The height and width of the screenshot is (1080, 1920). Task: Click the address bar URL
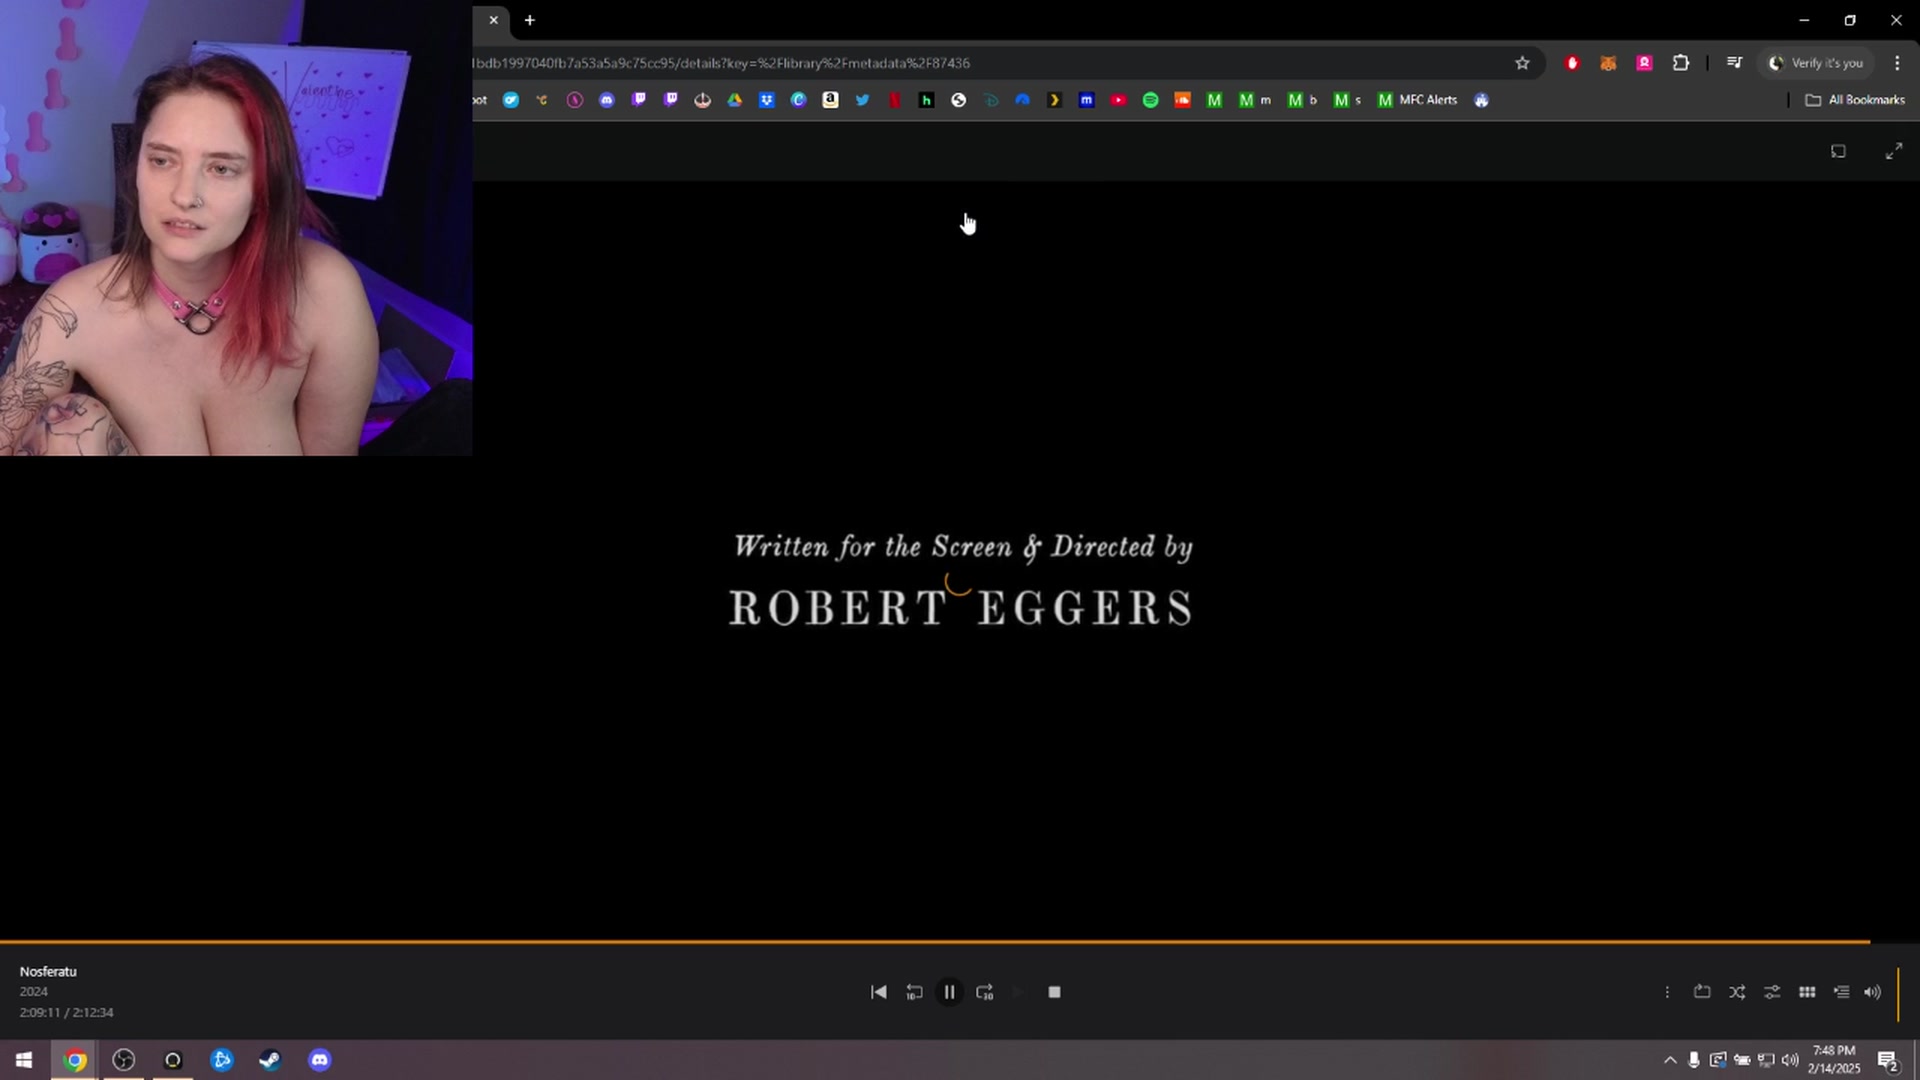(x=721, y=63)
